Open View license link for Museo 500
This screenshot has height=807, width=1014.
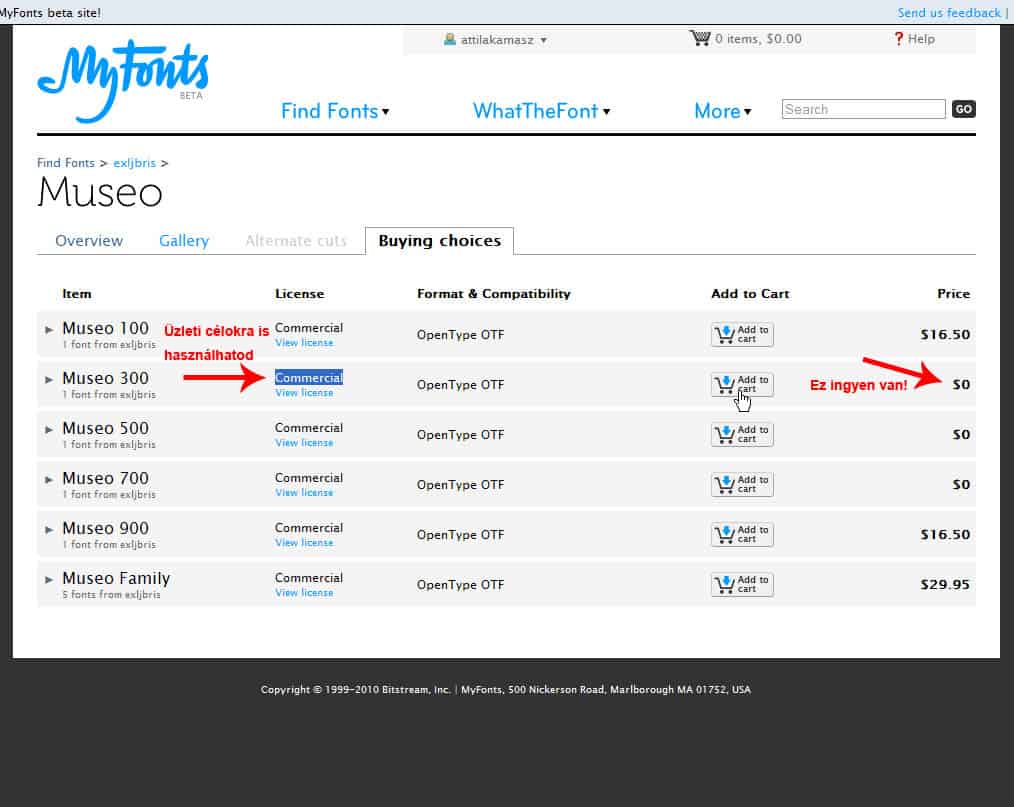(304, 443)
